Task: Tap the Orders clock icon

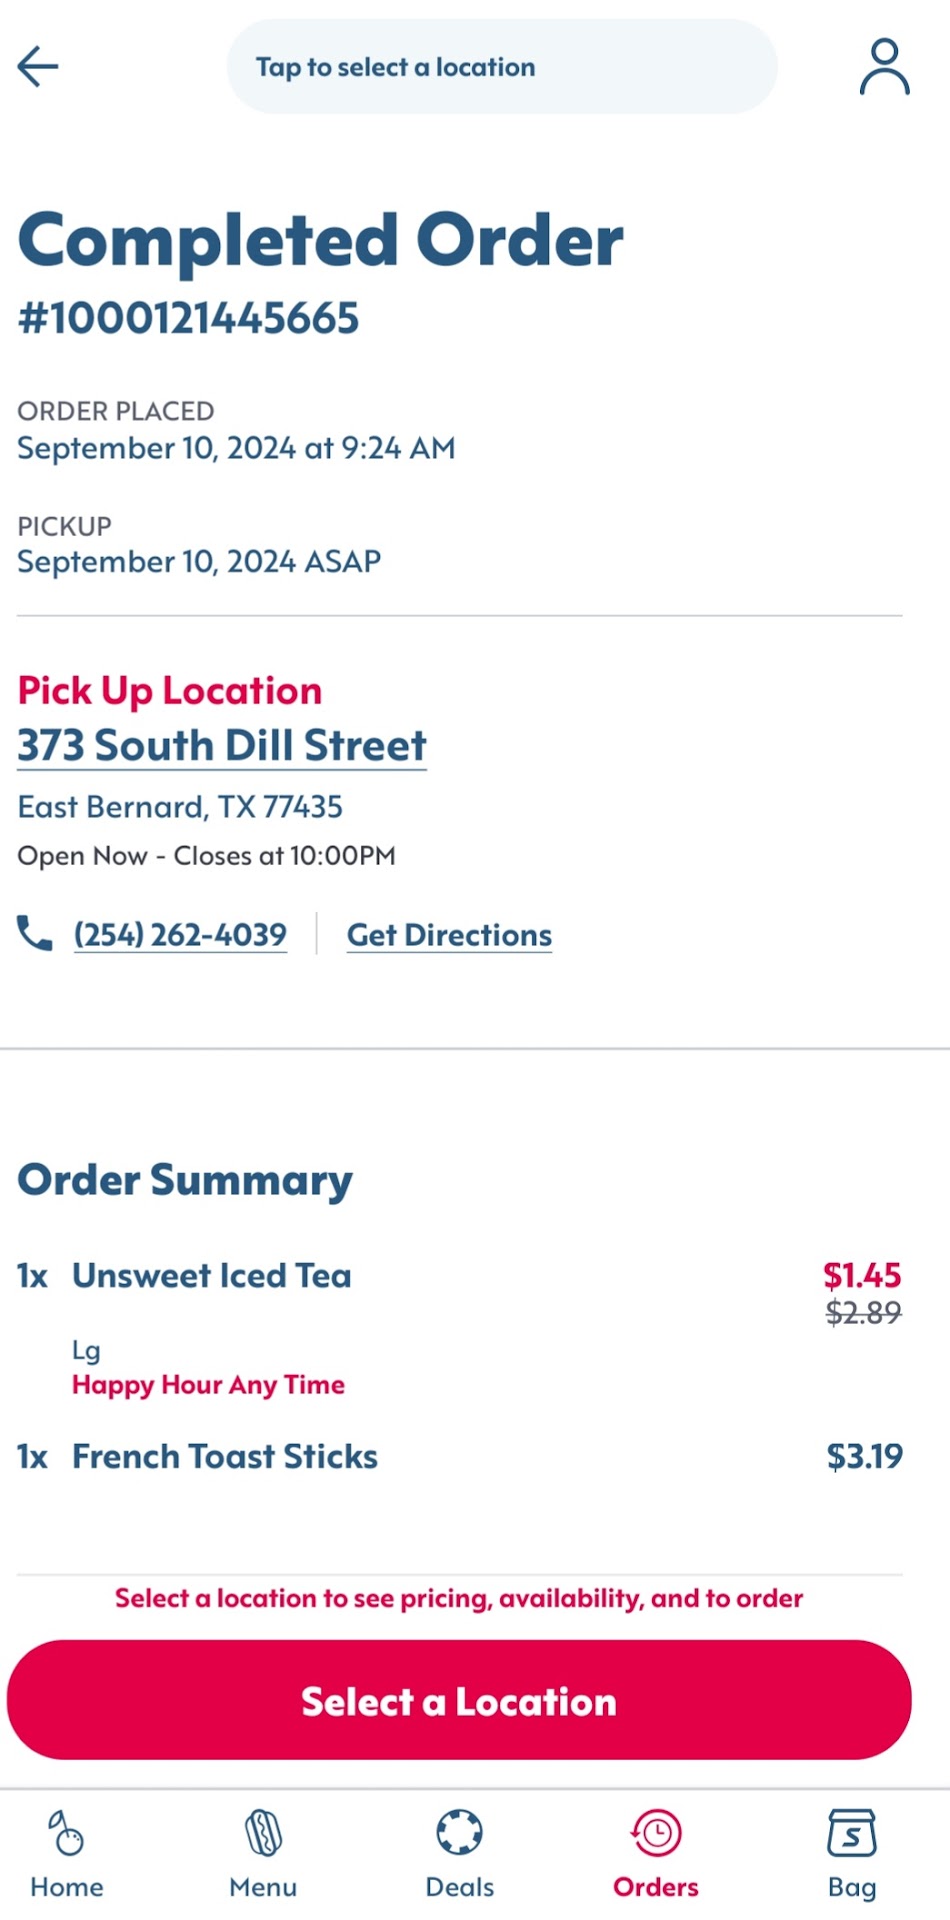Action: [x=656, y=1833]
